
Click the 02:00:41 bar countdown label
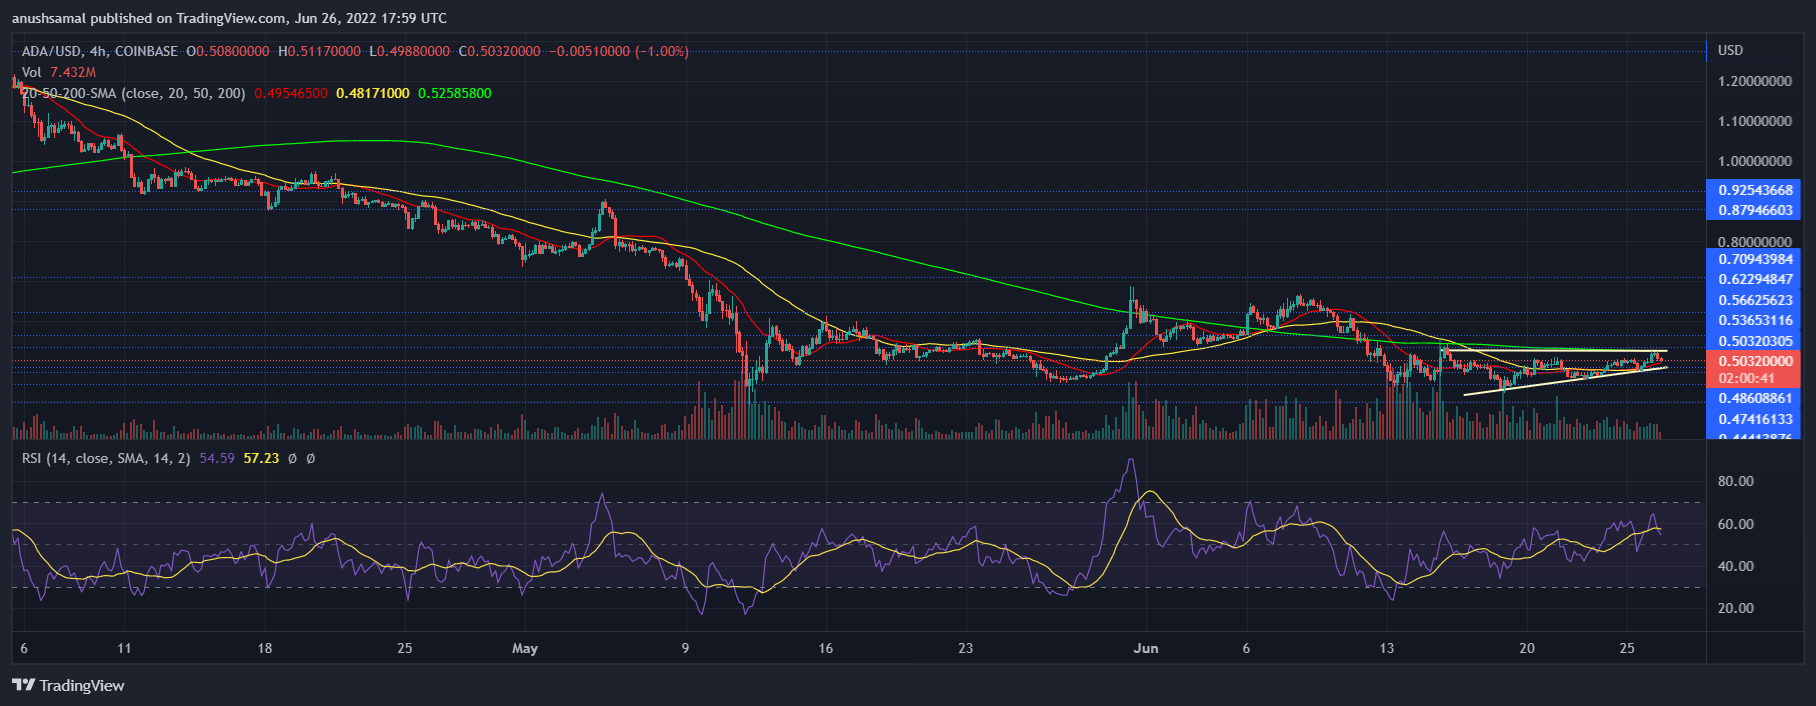click(1747, 378)
